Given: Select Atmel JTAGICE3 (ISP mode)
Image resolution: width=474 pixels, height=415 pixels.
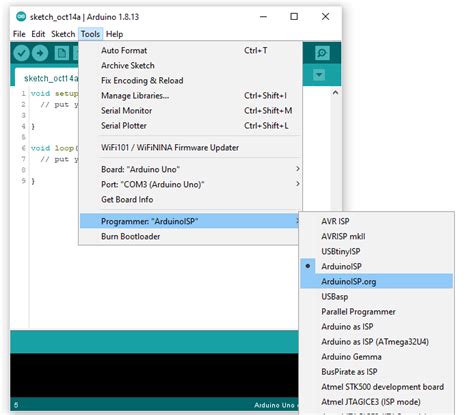Looking at the screenshot, I should click(x=377, y=402).
